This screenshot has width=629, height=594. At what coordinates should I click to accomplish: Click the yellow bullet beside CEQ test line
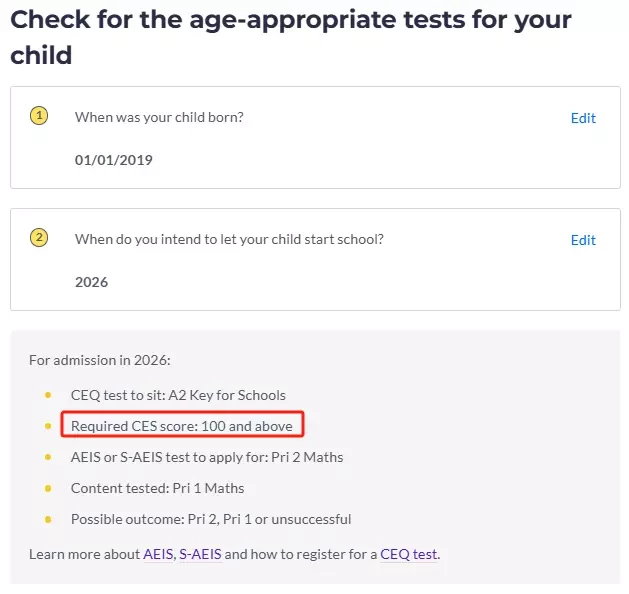click(48, 395)
